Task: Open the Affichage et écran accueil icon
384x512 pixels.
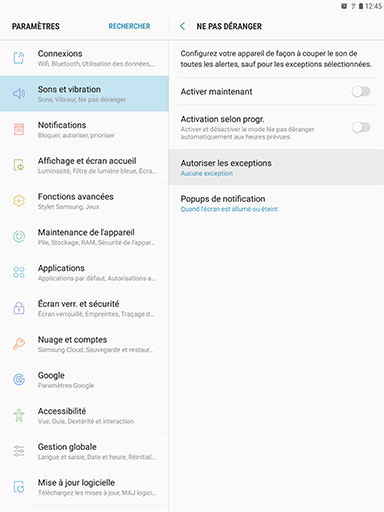Action: point(19,165)
